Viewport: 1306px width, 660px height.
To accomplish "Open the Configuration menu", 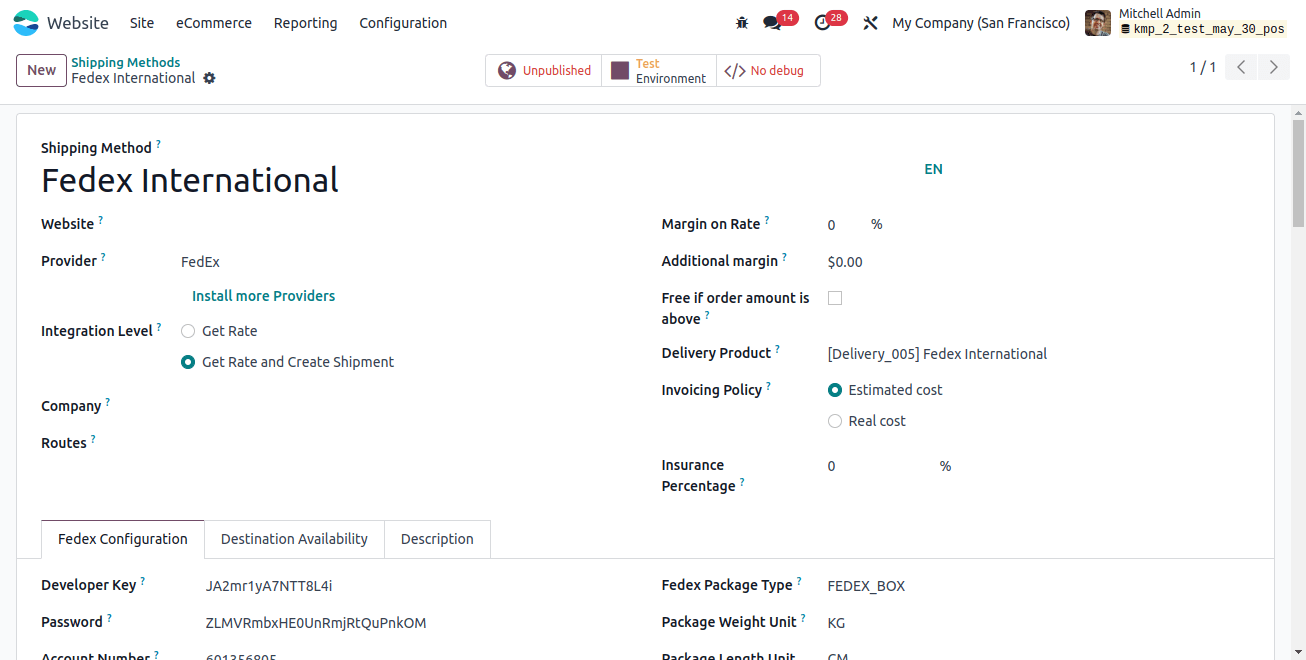I will (x=403, y=23).
